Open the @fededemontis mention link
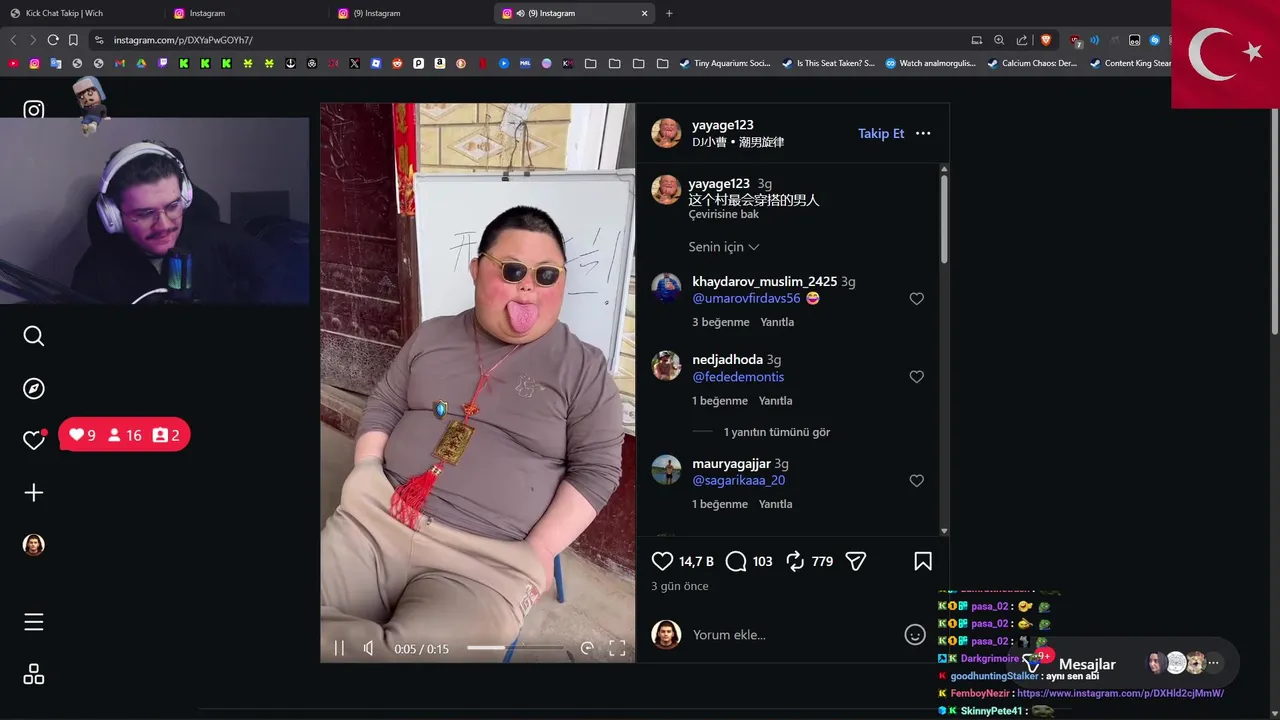 click(x=738, y=377)
